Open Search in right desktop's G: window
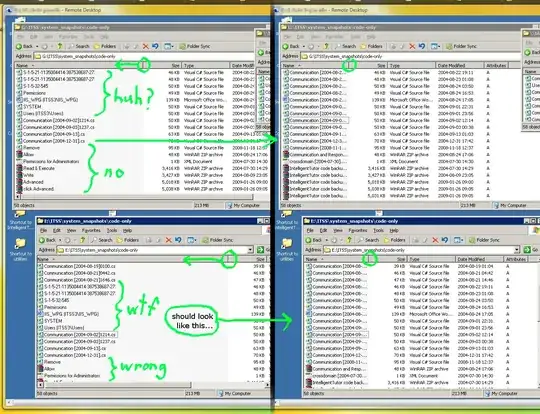 (x=345, y=46)
